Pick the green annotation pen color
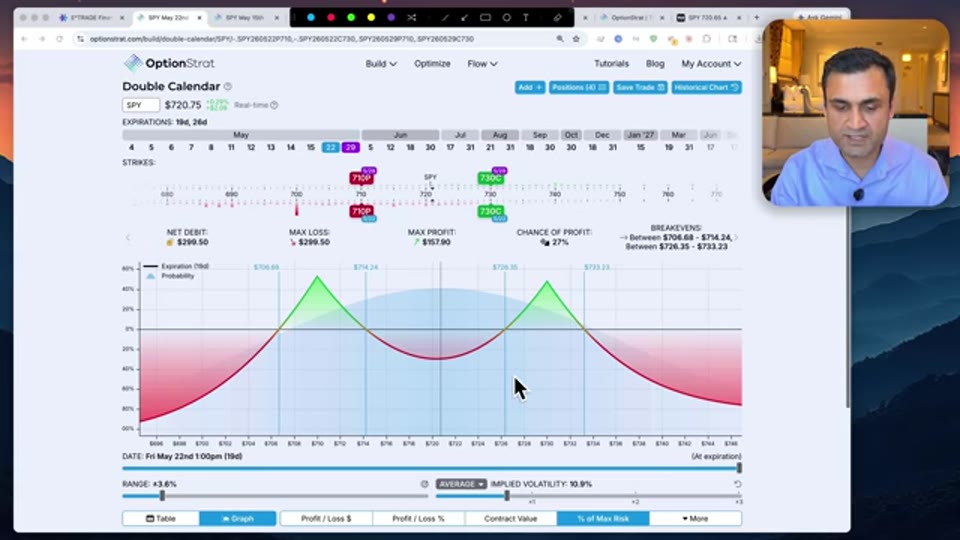Viewport: 960px width, 540px height. point(351,18)
